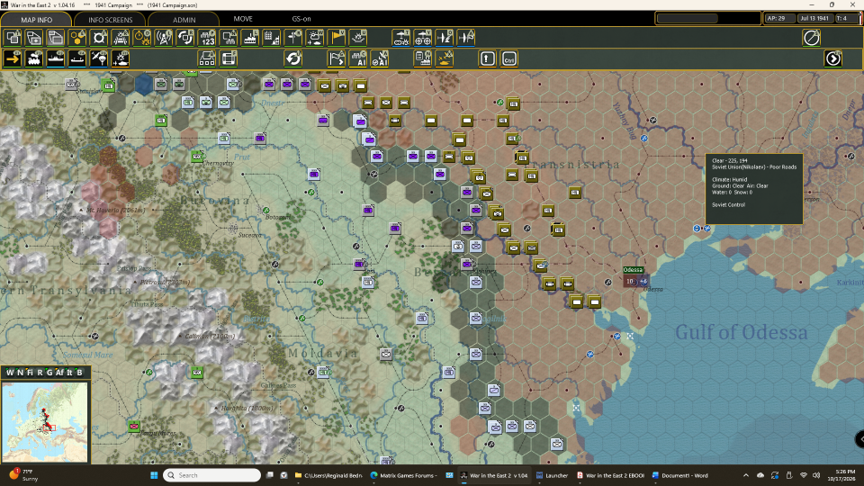Image resolution: width=864 pixels, height=486 pixels.
Task: Select the MOVE tab
Action: tap(243, 19)
